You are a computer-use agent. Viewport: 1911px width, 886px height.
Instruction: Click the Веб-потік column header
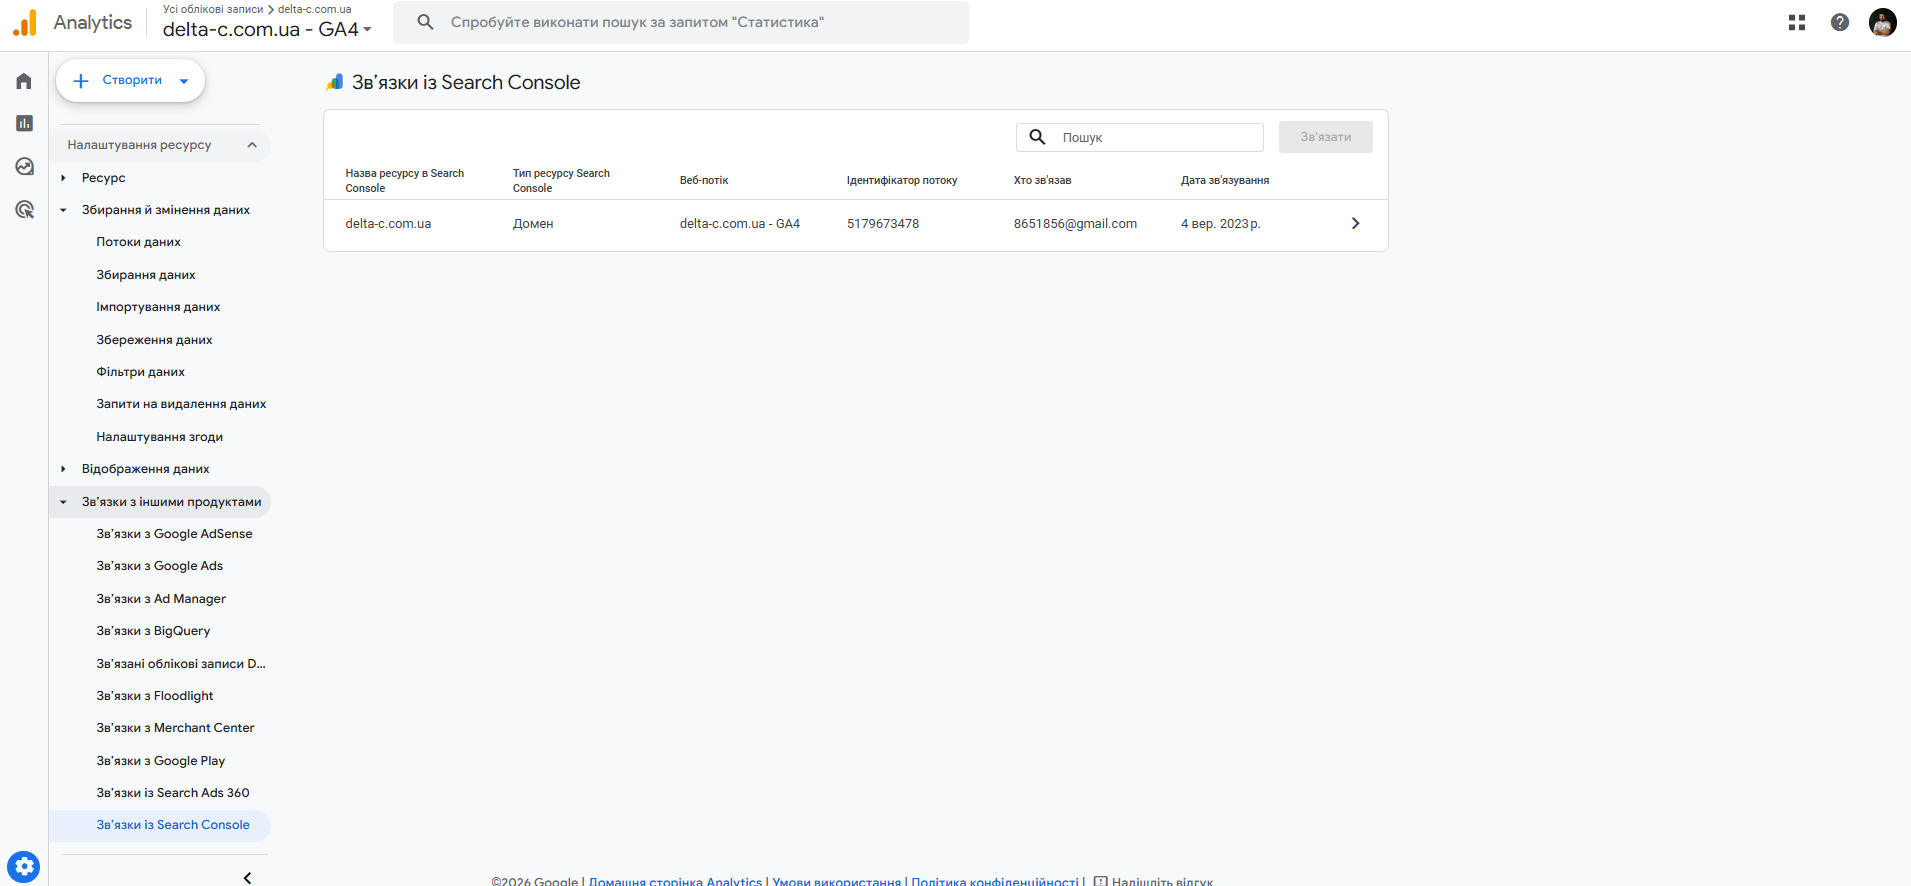704,181
